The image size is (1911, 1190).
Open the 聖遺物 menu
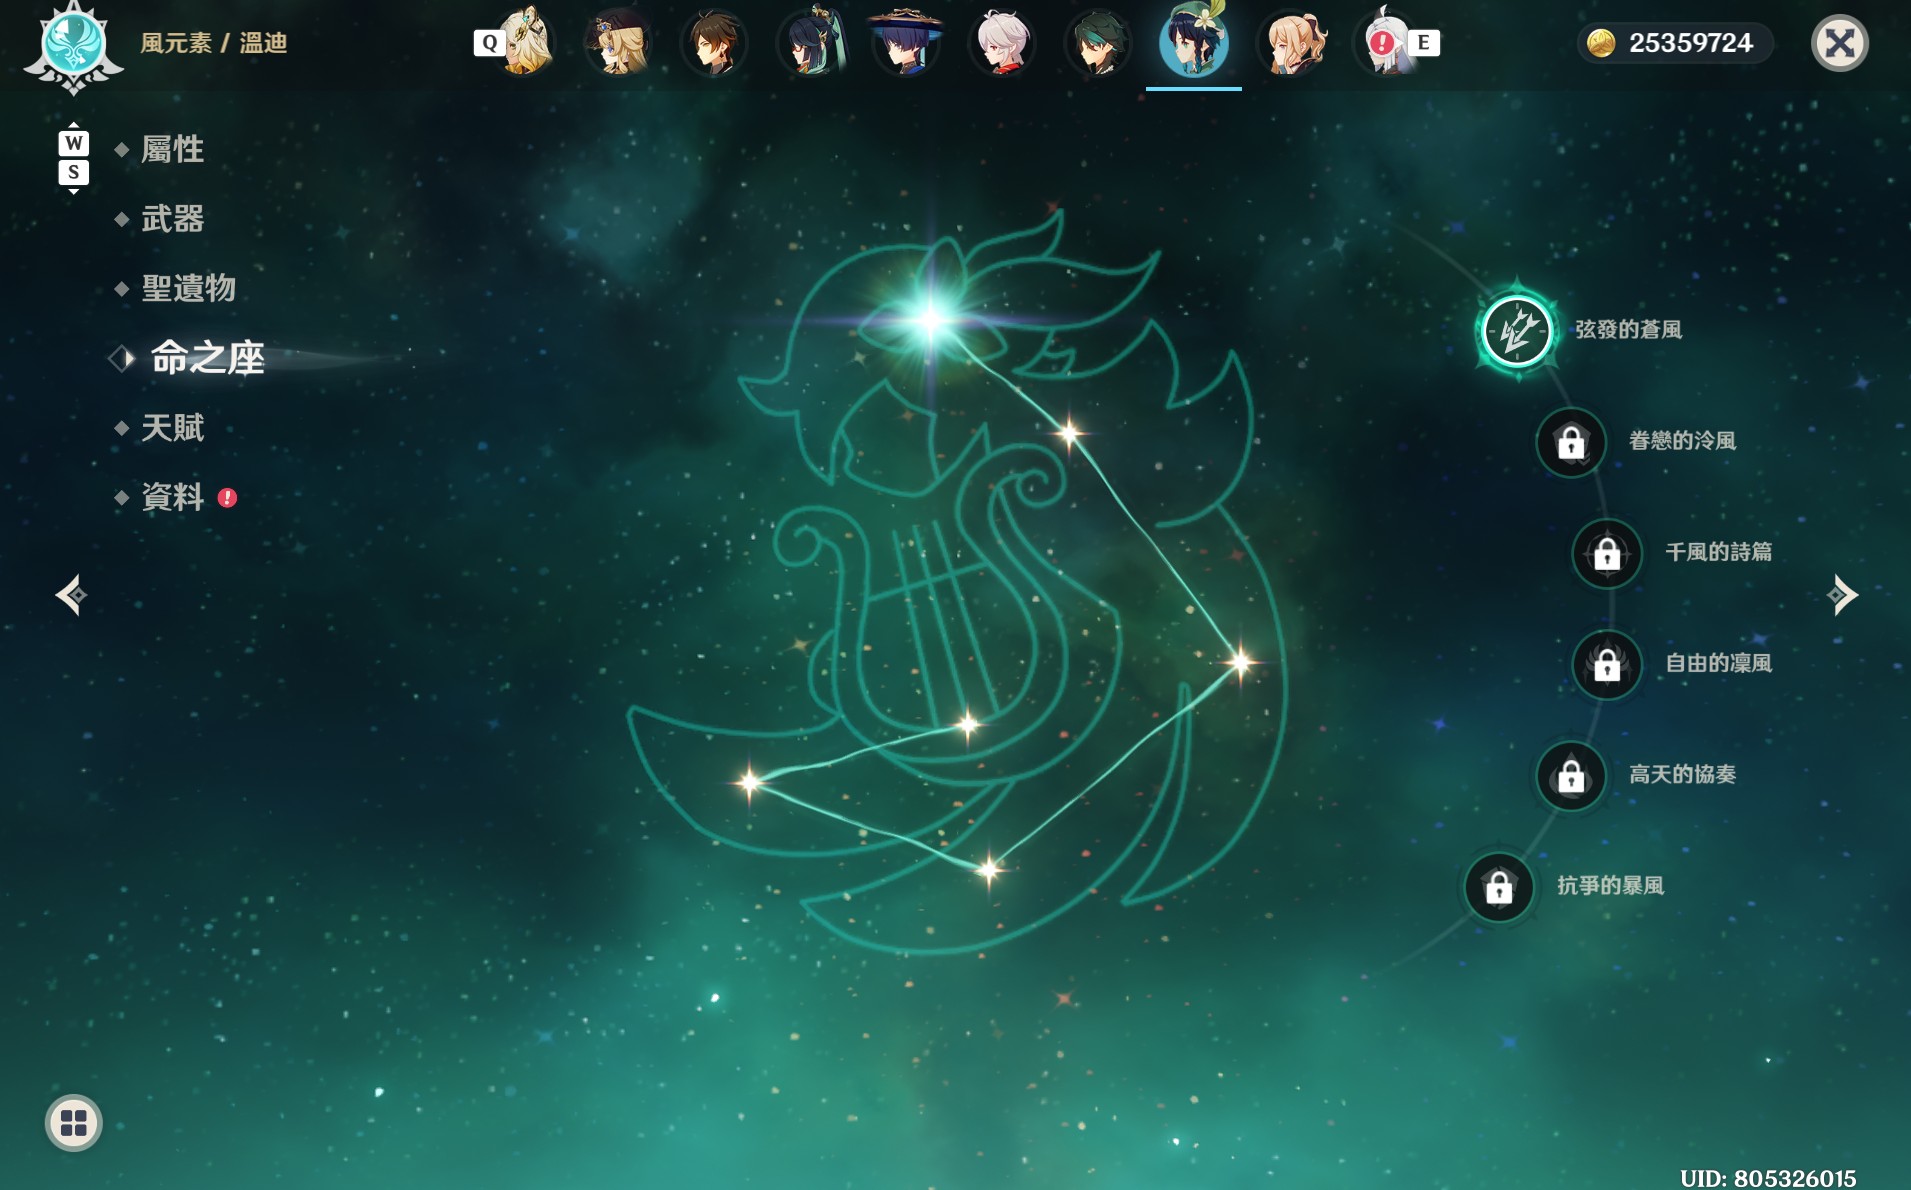[188, 288]
